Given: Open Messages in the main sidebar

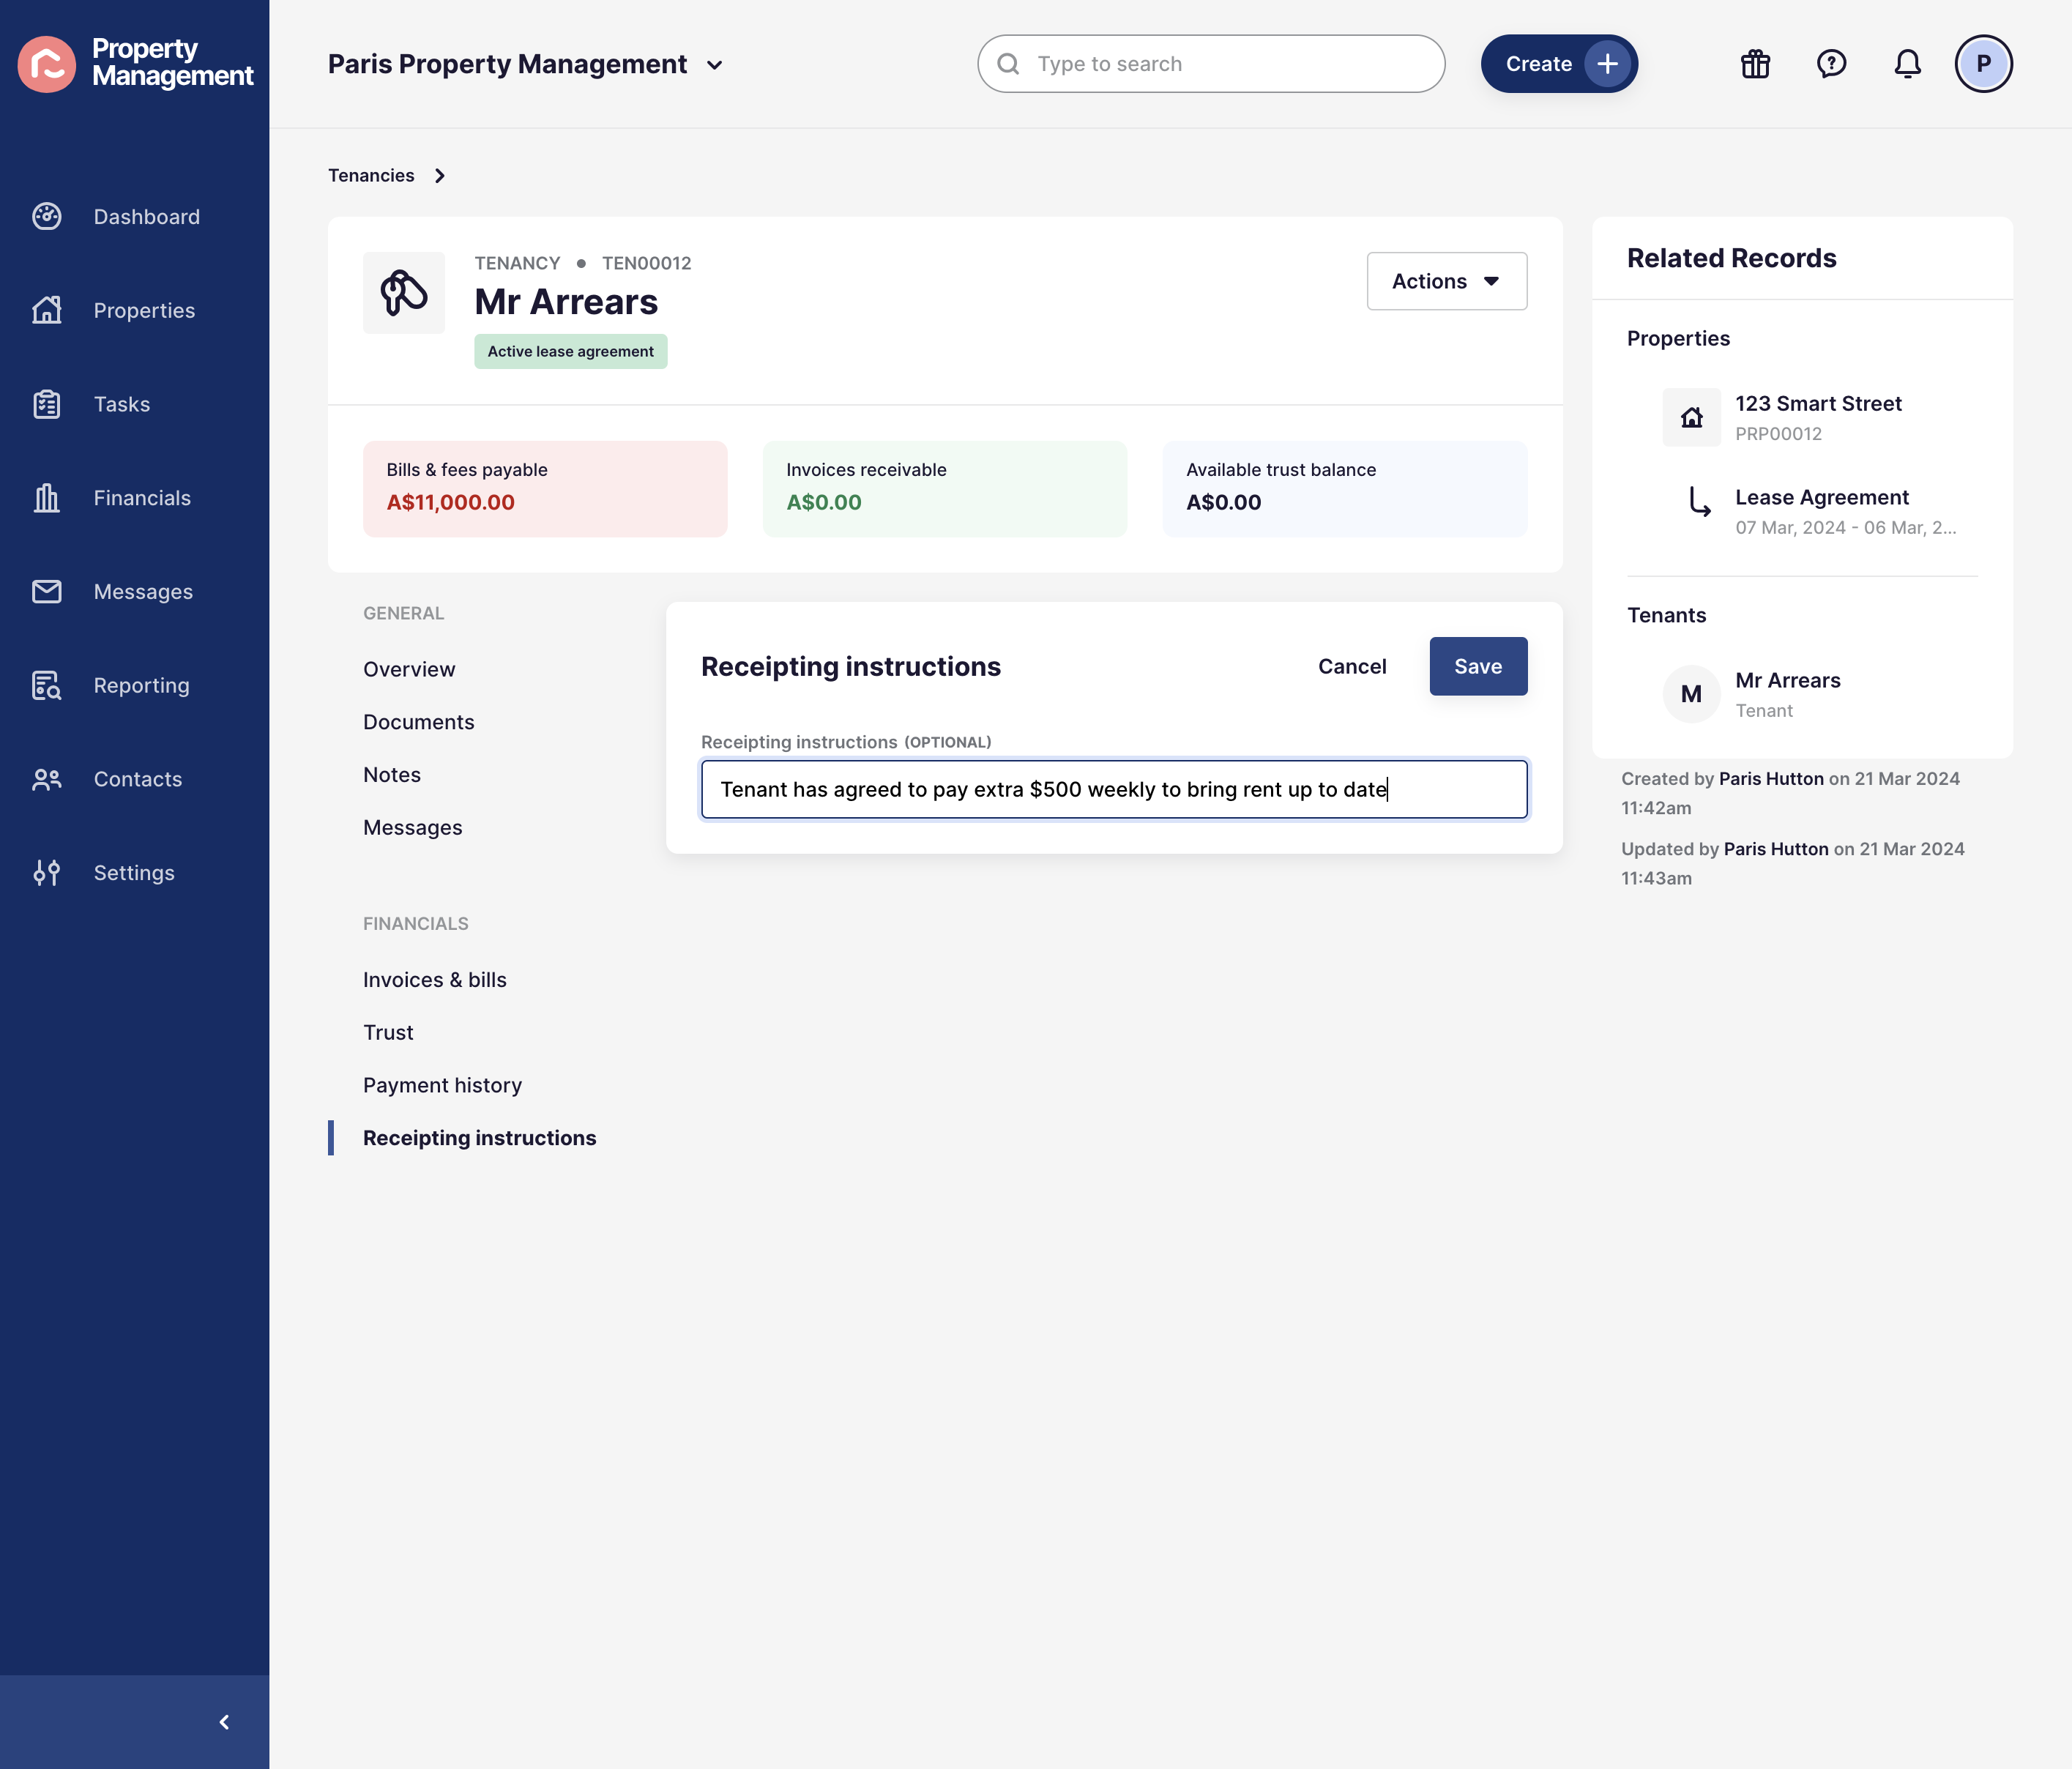Looking at the screenshot, I should pos(143,592).
